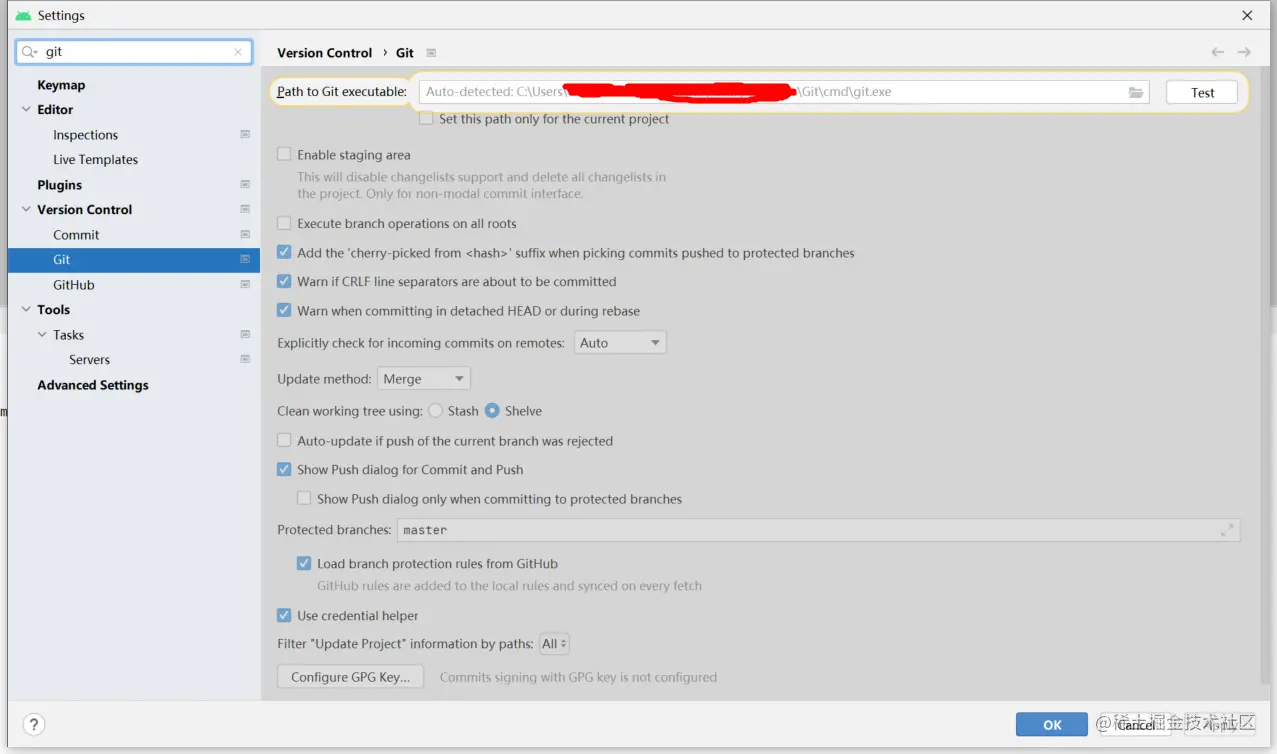This screenshot has height=754, width=1277.
Task: Collapse the Tasks tree node
Action: pyautogui.click(x=42, y=334)
